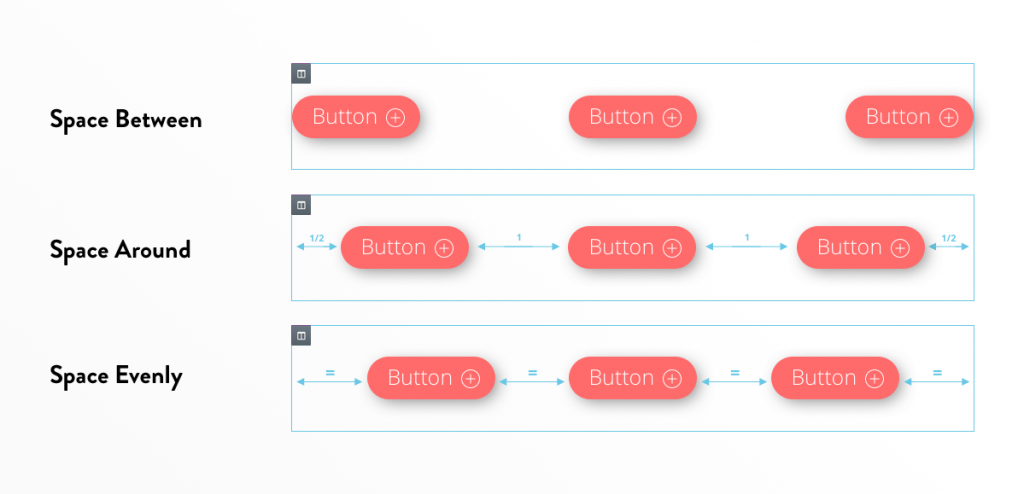Click the column handle icon of Space Around container
1024x494 pixels.
[x=301, y=204]
